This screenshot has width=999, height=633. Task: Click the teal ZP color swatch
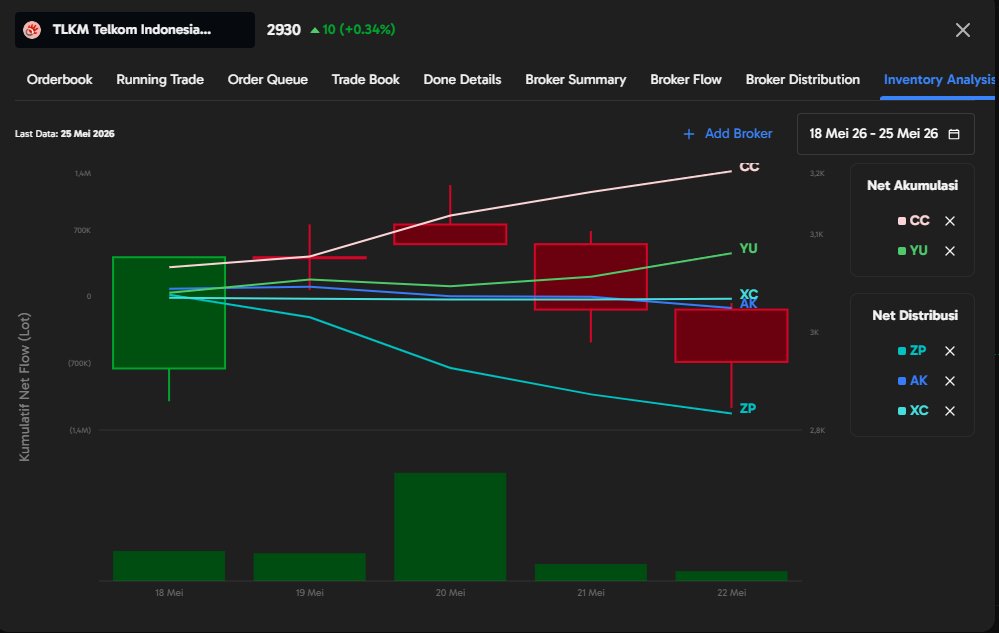[x=902, y=351]
